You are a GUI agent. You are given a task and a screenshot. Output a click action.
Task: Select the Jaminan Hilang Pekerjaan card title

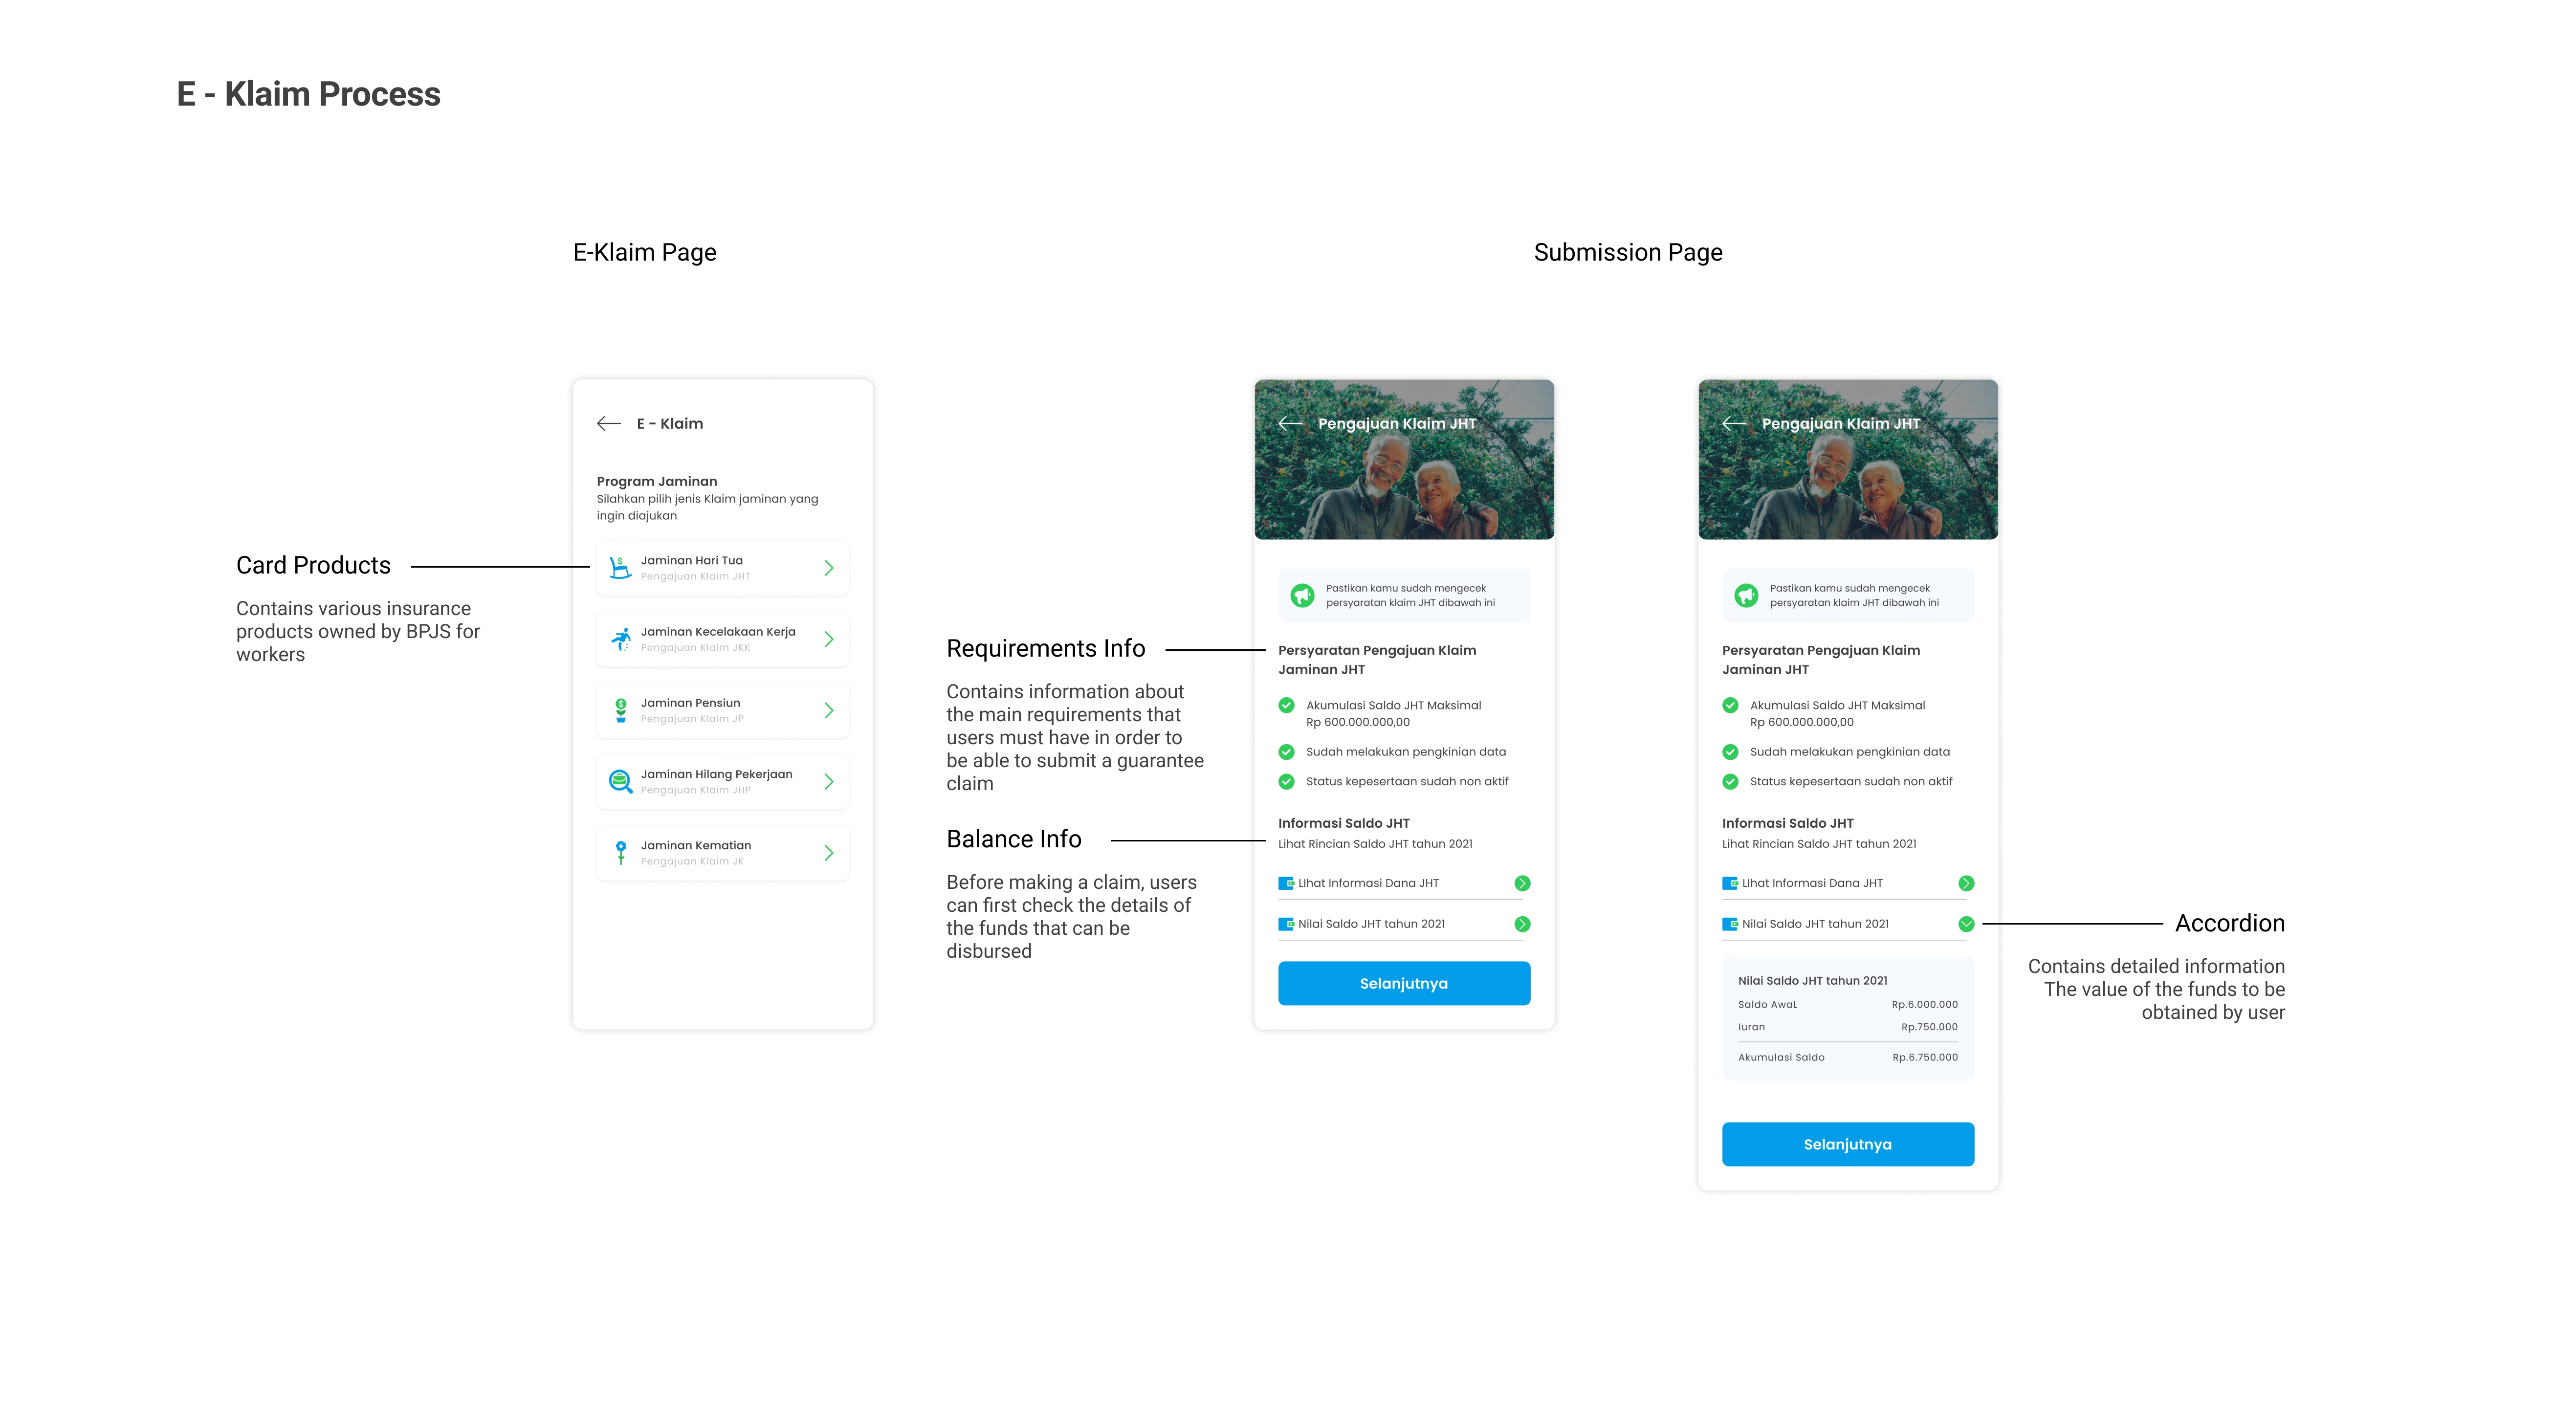(717, 774)
